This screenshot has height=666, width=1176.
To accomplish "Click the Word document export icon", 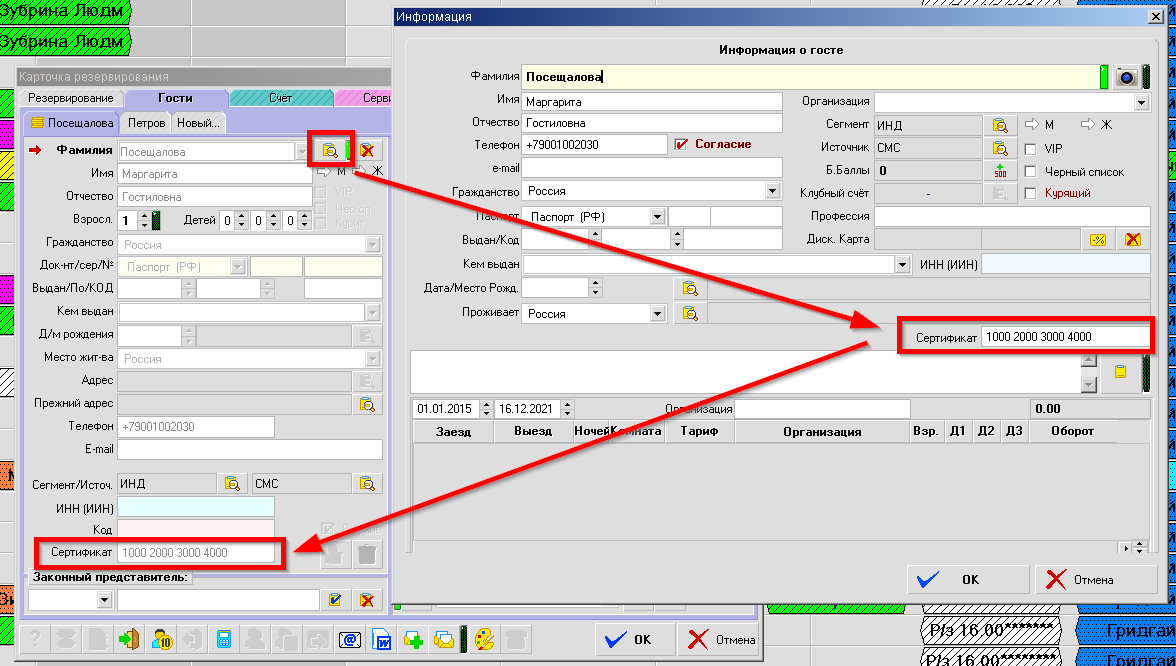I will click(x=381, y=639).
